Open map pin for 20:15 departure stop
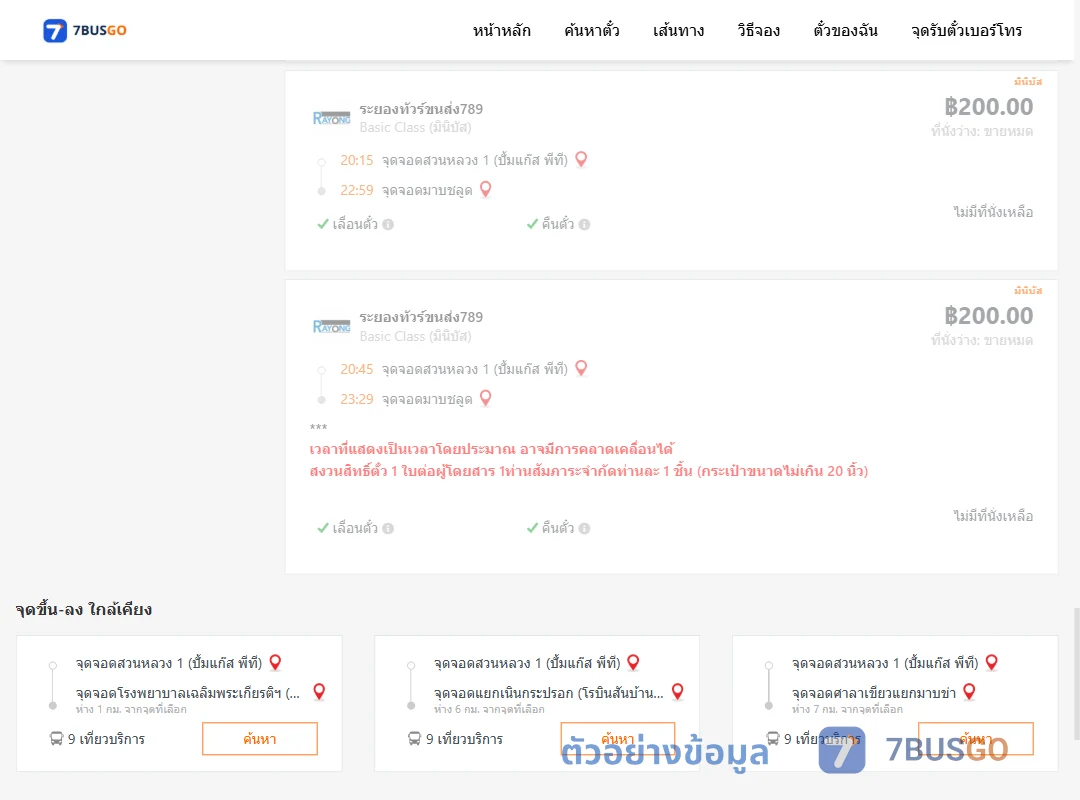Image resolution: width=1080 pixels, height=800 pixels. coord(581,160)
